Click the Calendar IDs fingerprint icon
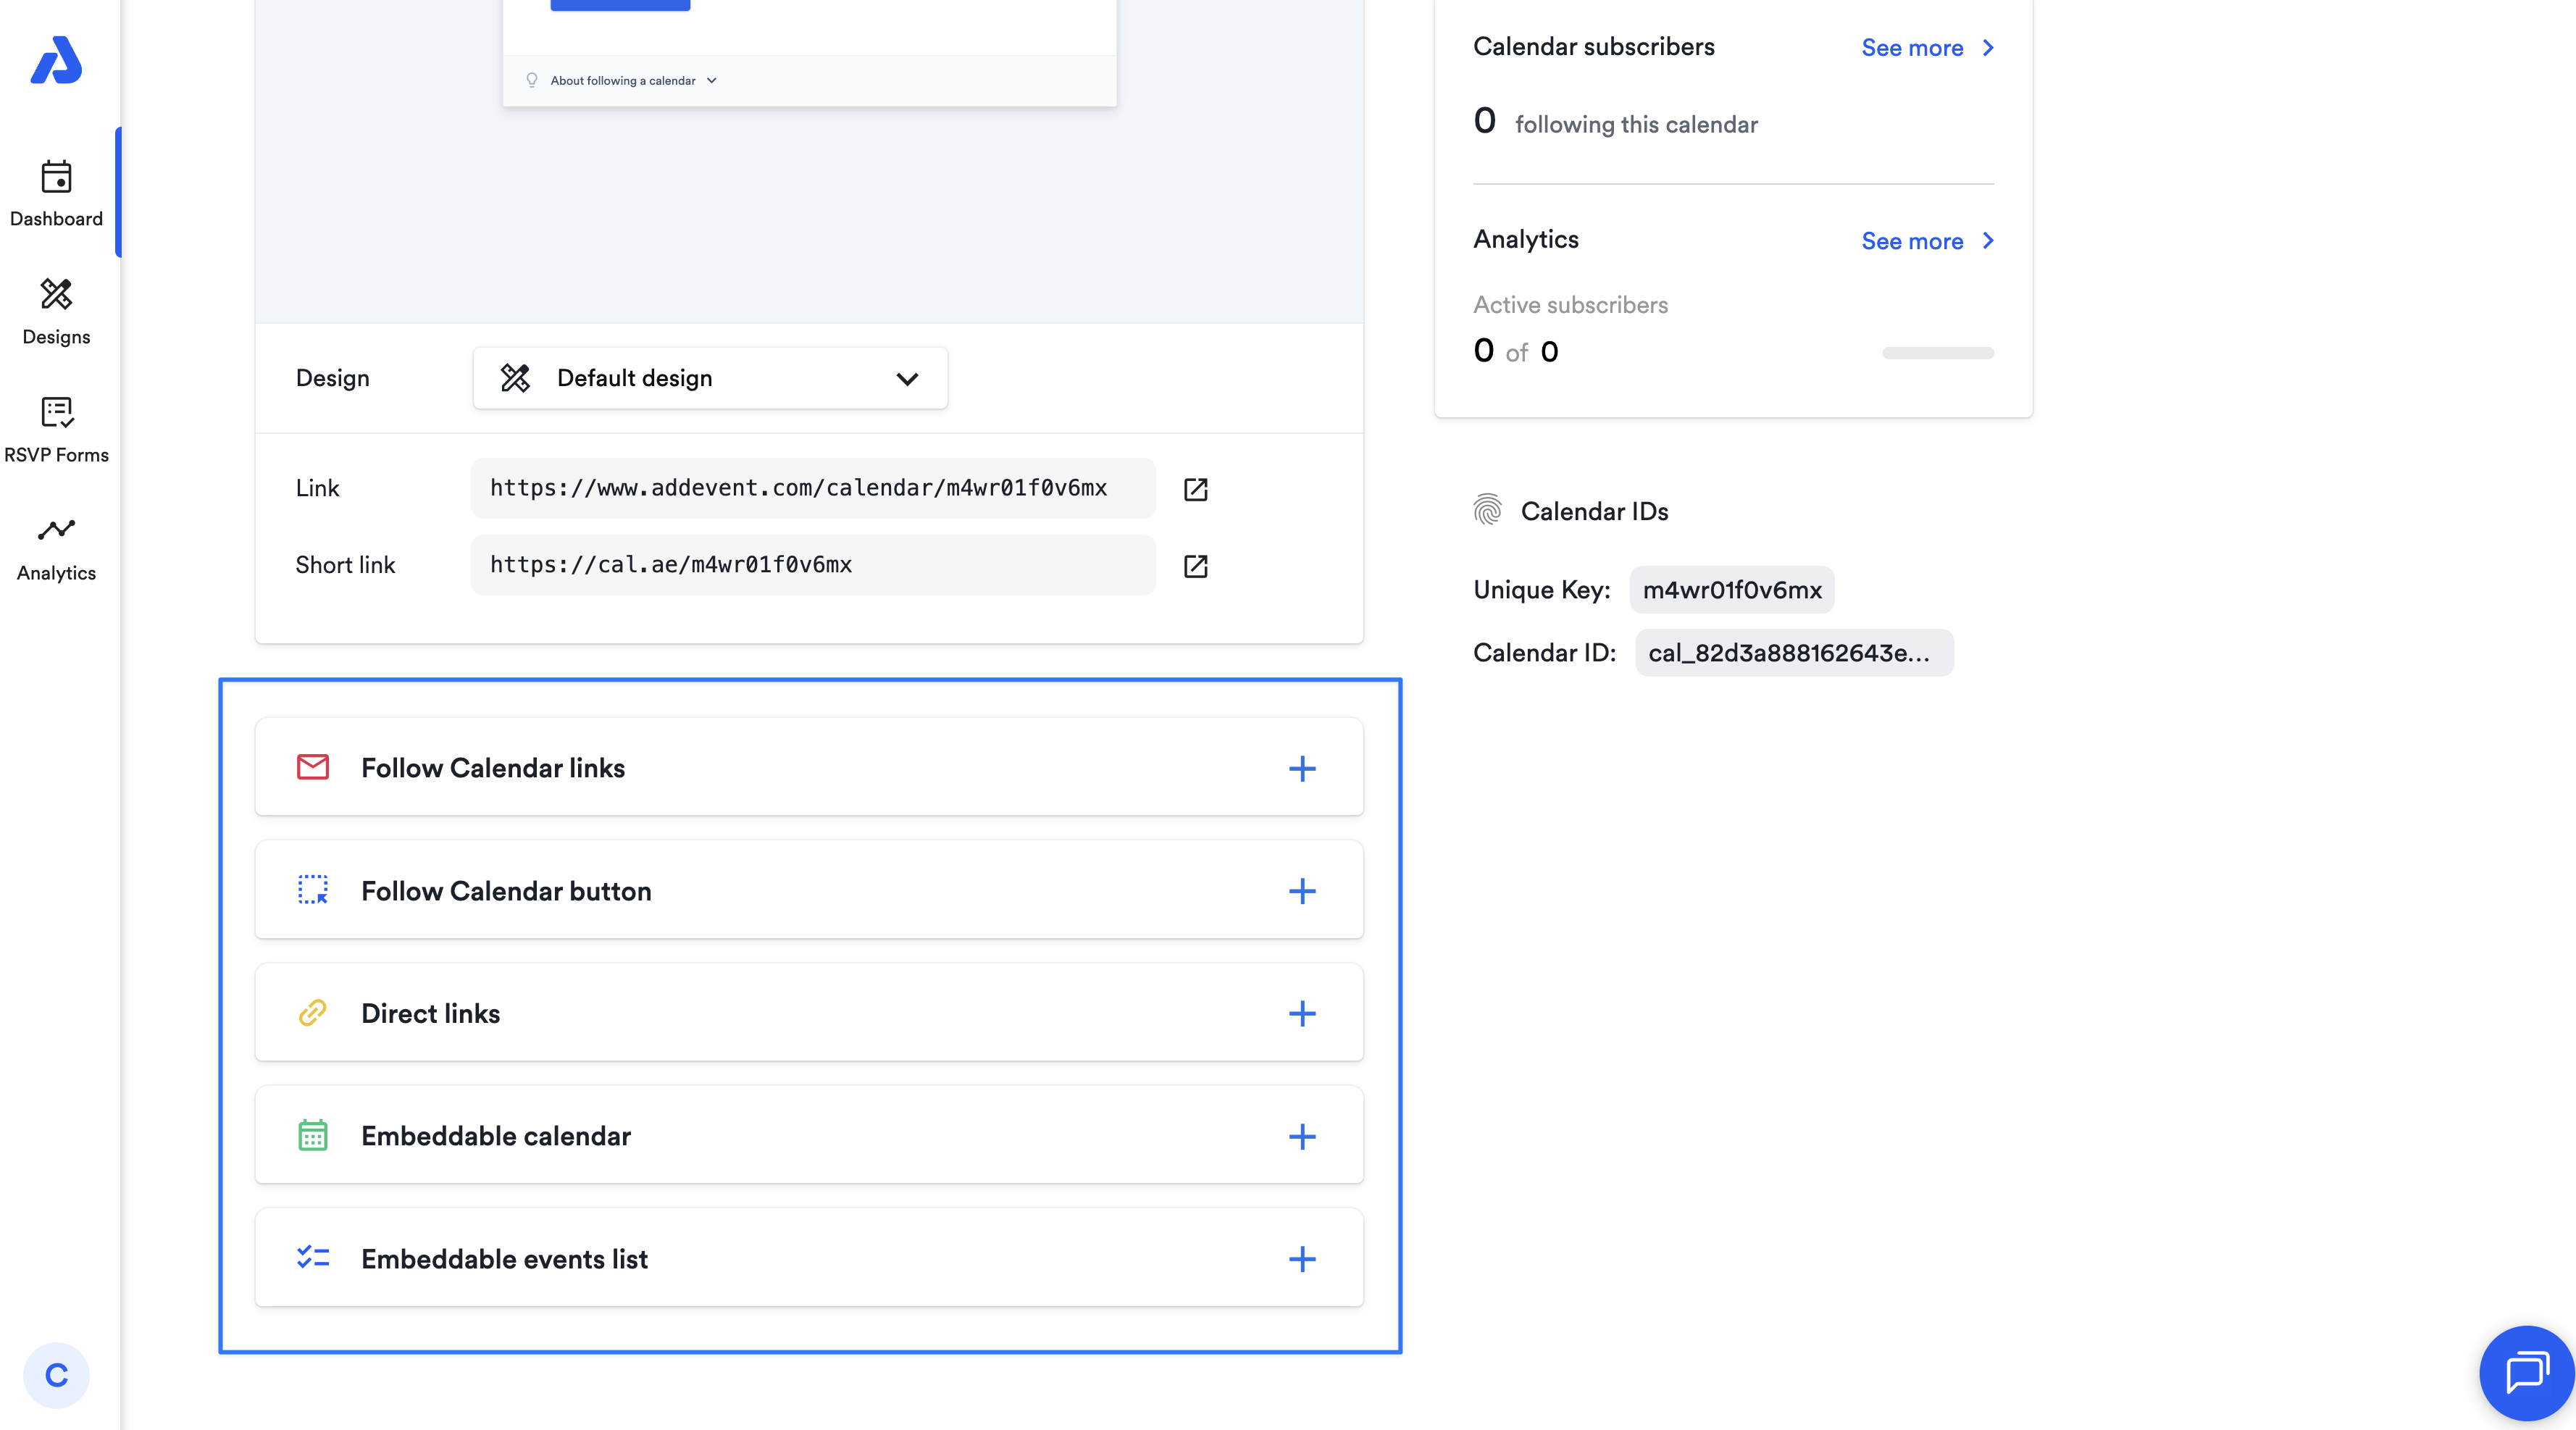 [x=1487, y=510]
